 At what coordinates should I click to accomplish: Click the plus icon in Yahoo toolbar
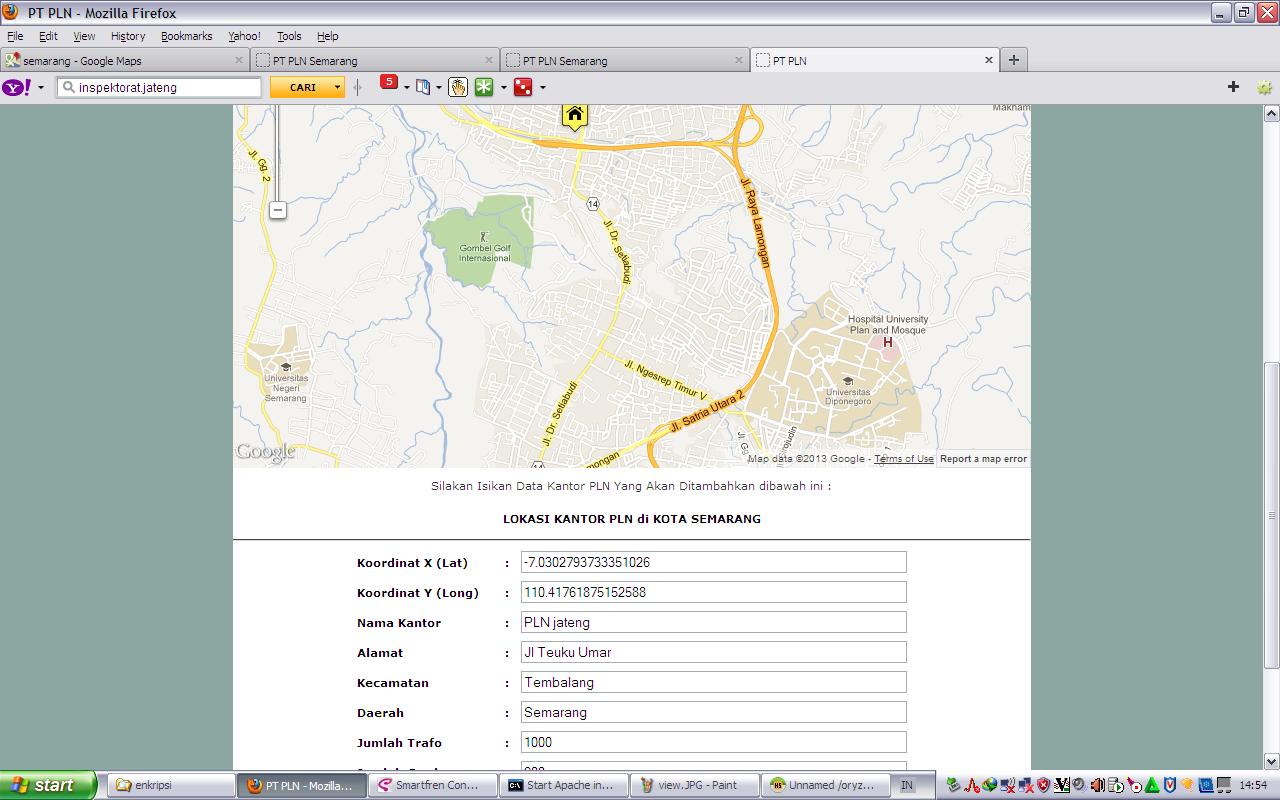(1233, 87)
